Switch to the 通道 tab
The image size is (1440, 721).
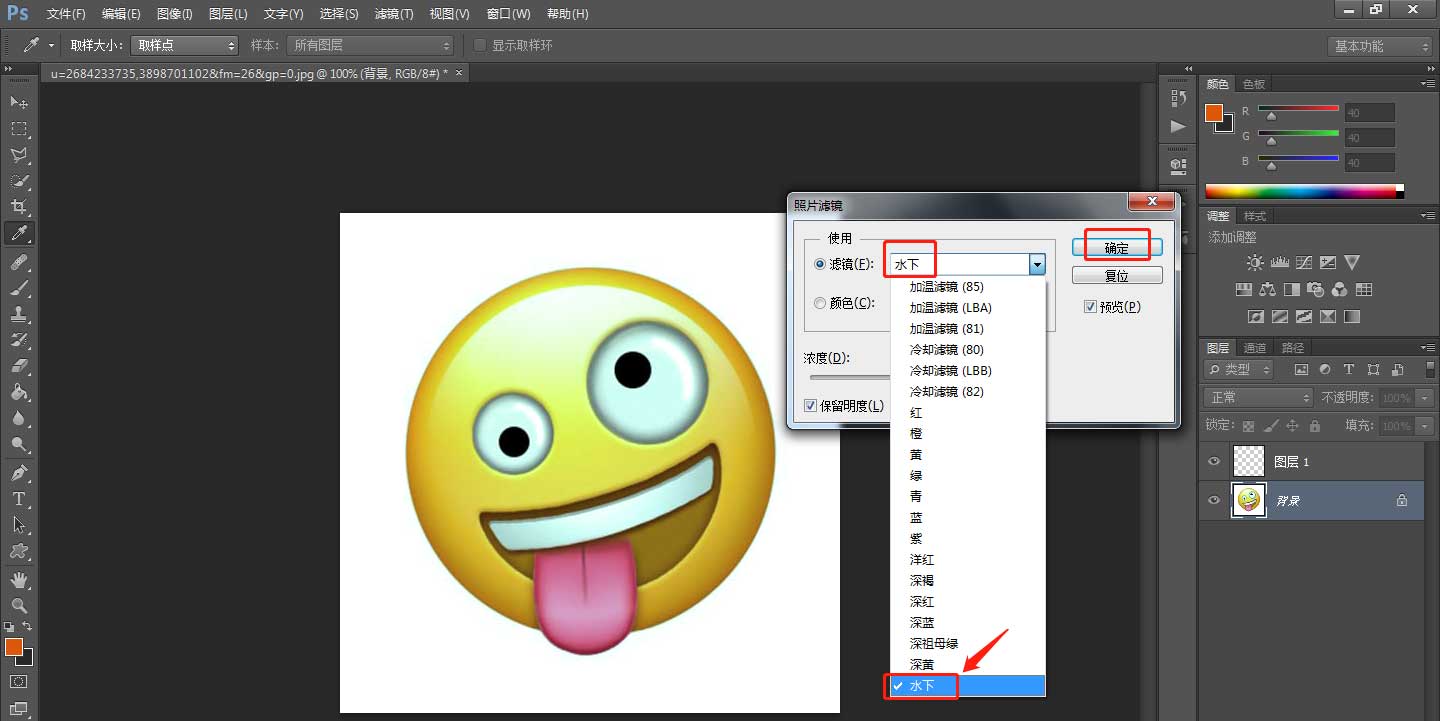pos(1255,347)
